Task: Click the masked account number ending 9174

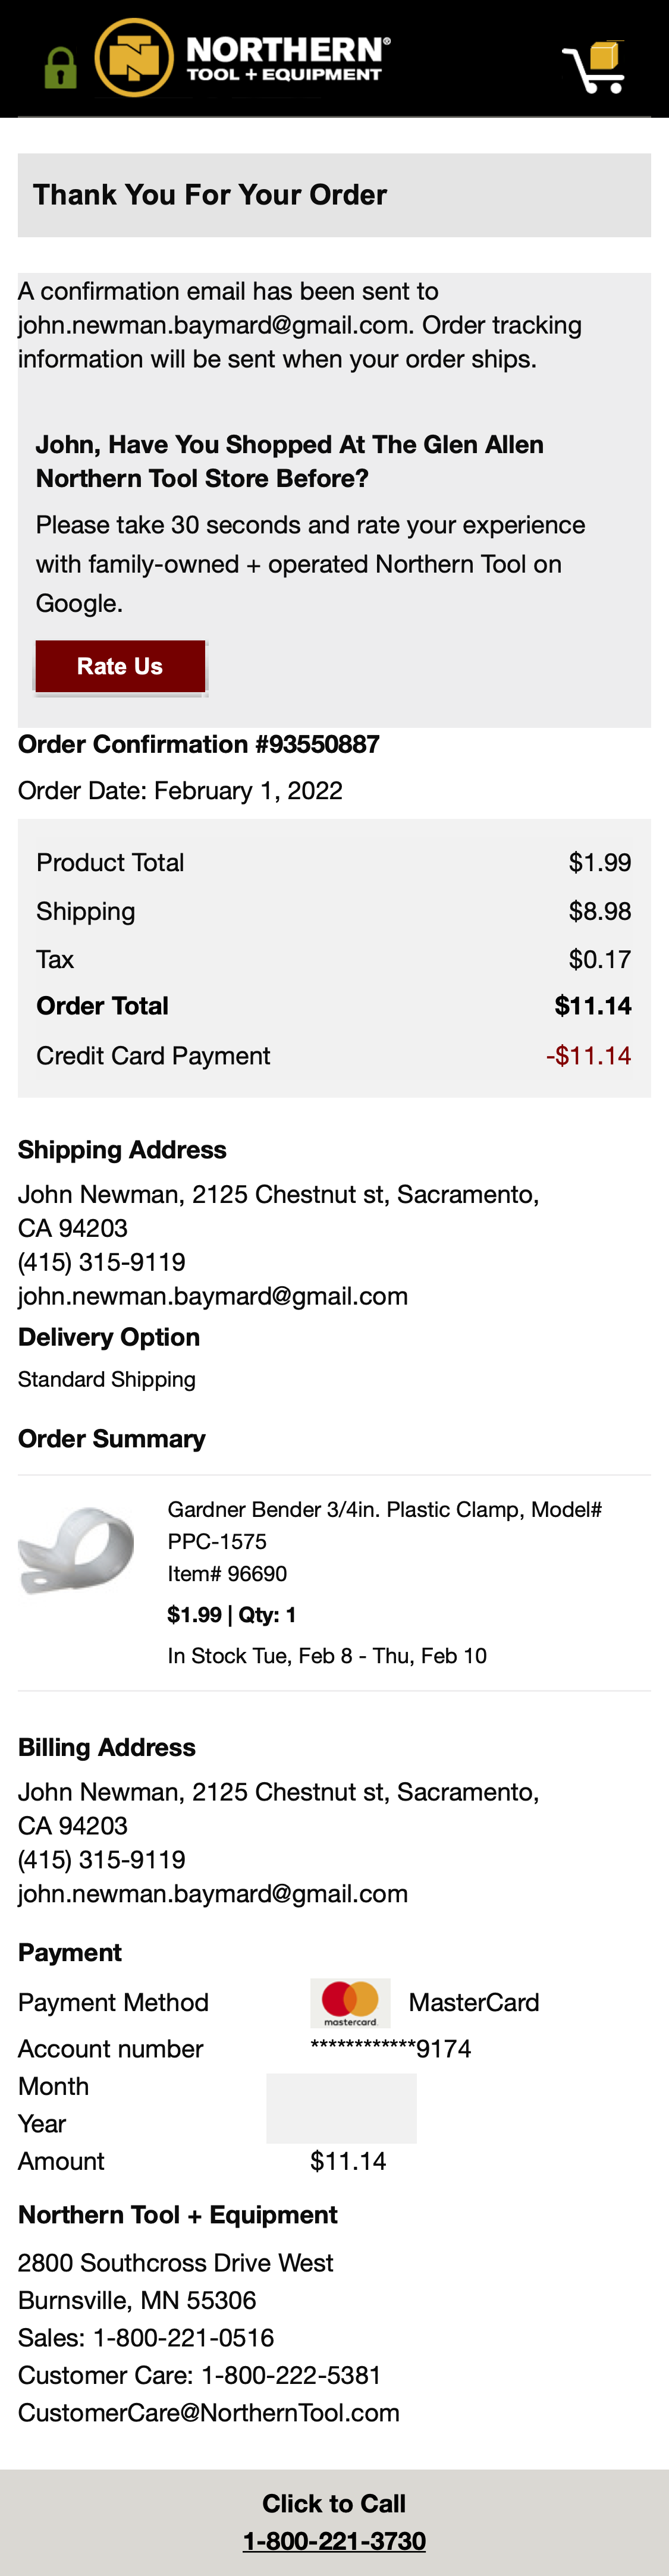Action: 391,2049
